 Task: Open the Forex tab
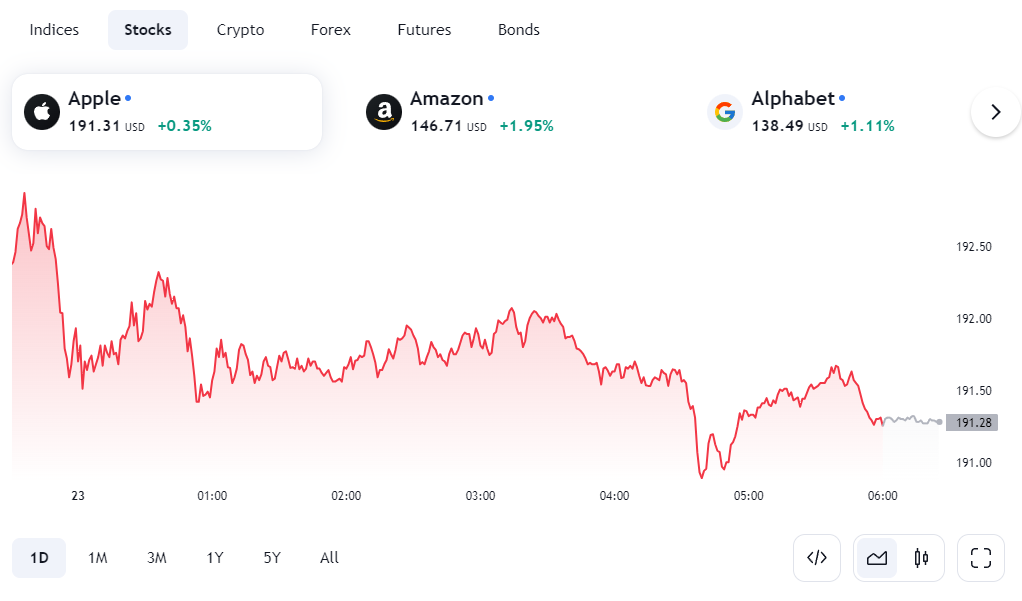(x=330, y=30)
